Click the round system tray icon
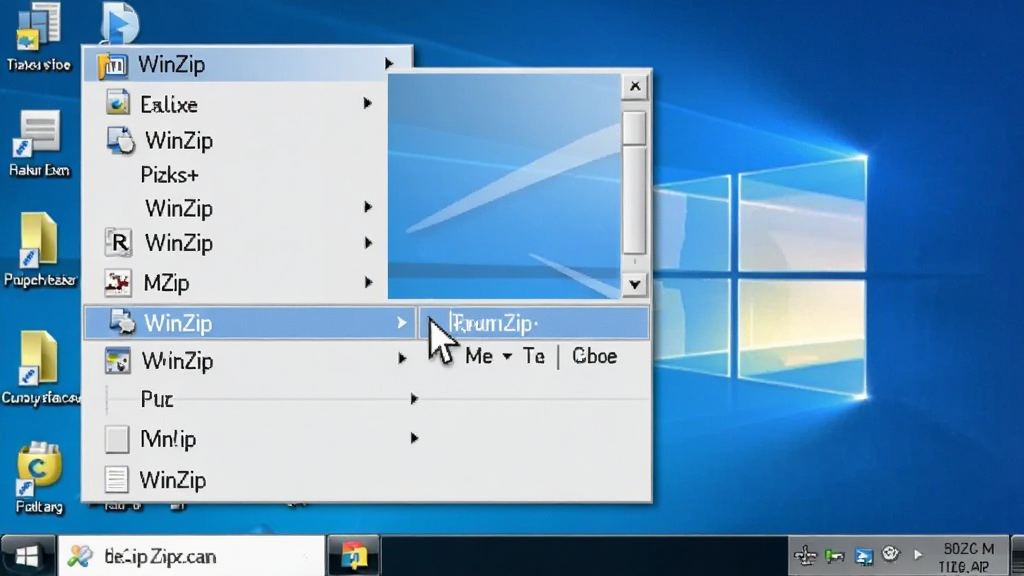The image size is (1024, 576). [891, 554]
